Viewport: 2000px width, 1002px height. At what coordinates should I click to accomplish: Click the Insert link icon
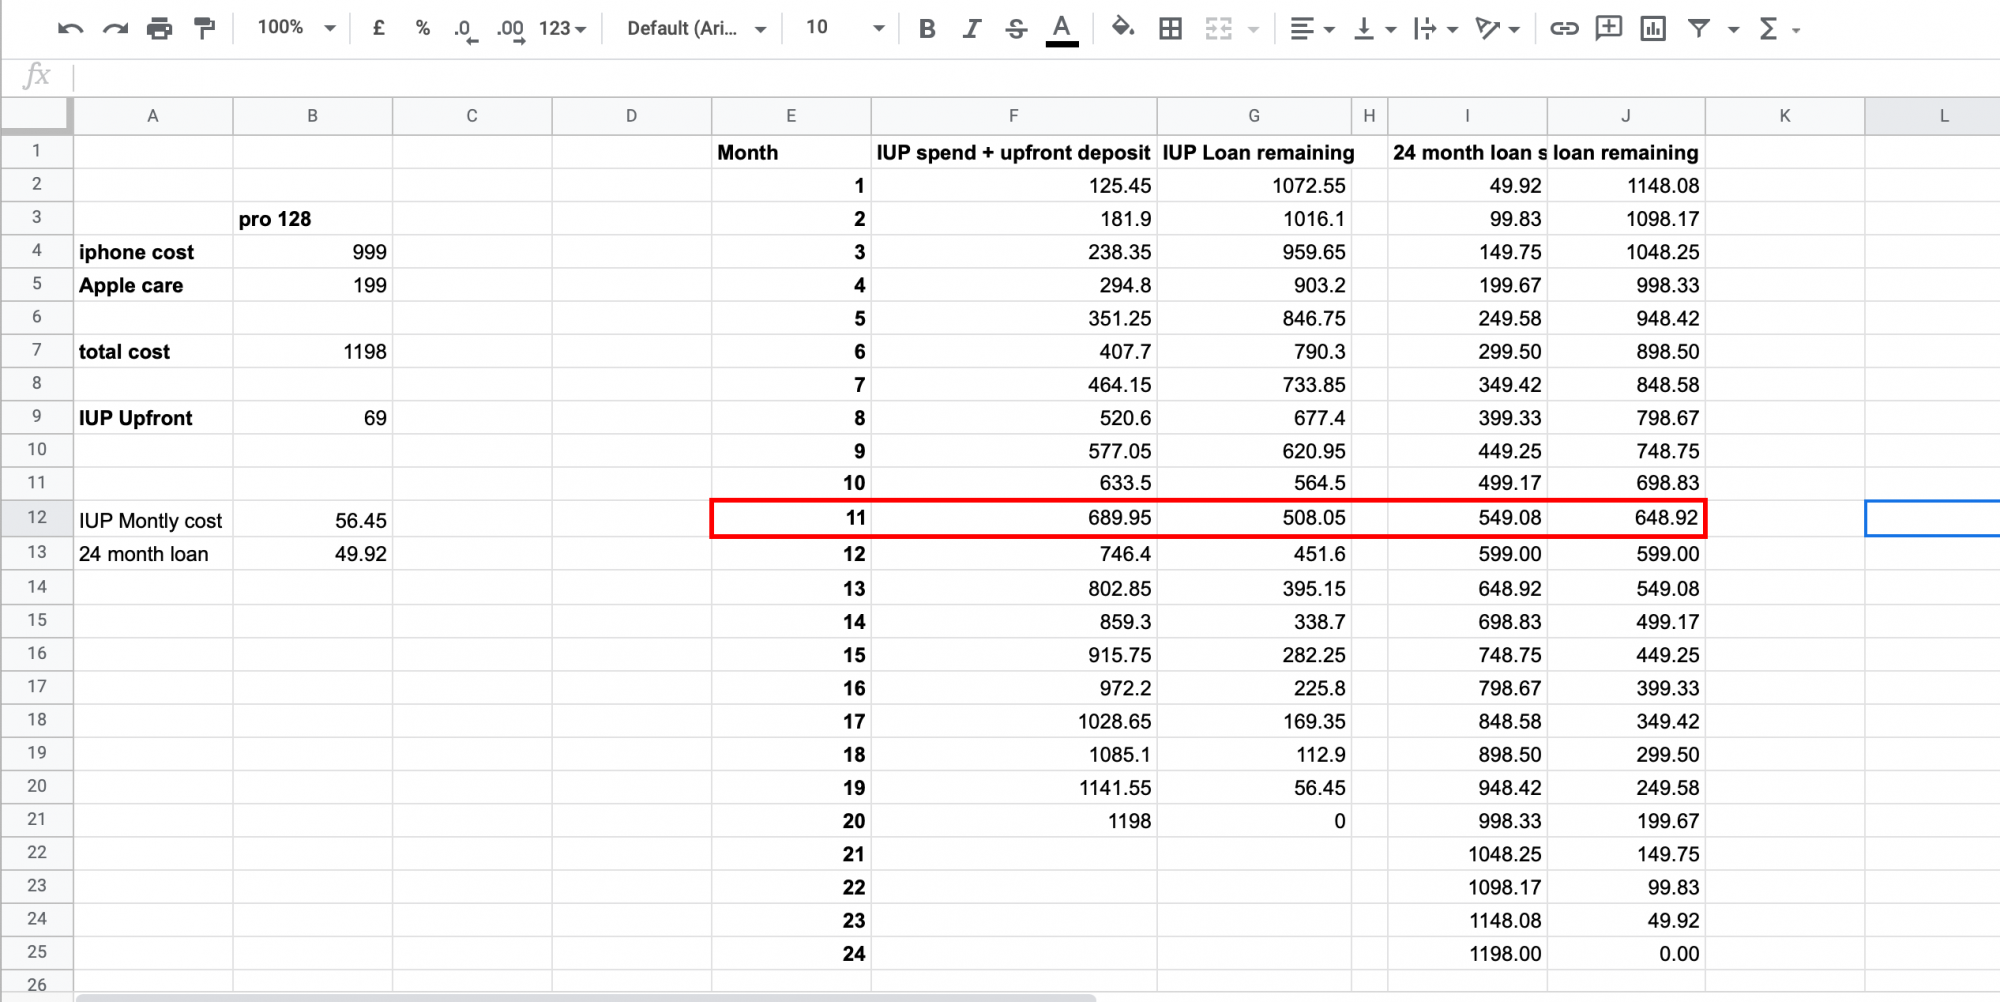pos(1564,29)
